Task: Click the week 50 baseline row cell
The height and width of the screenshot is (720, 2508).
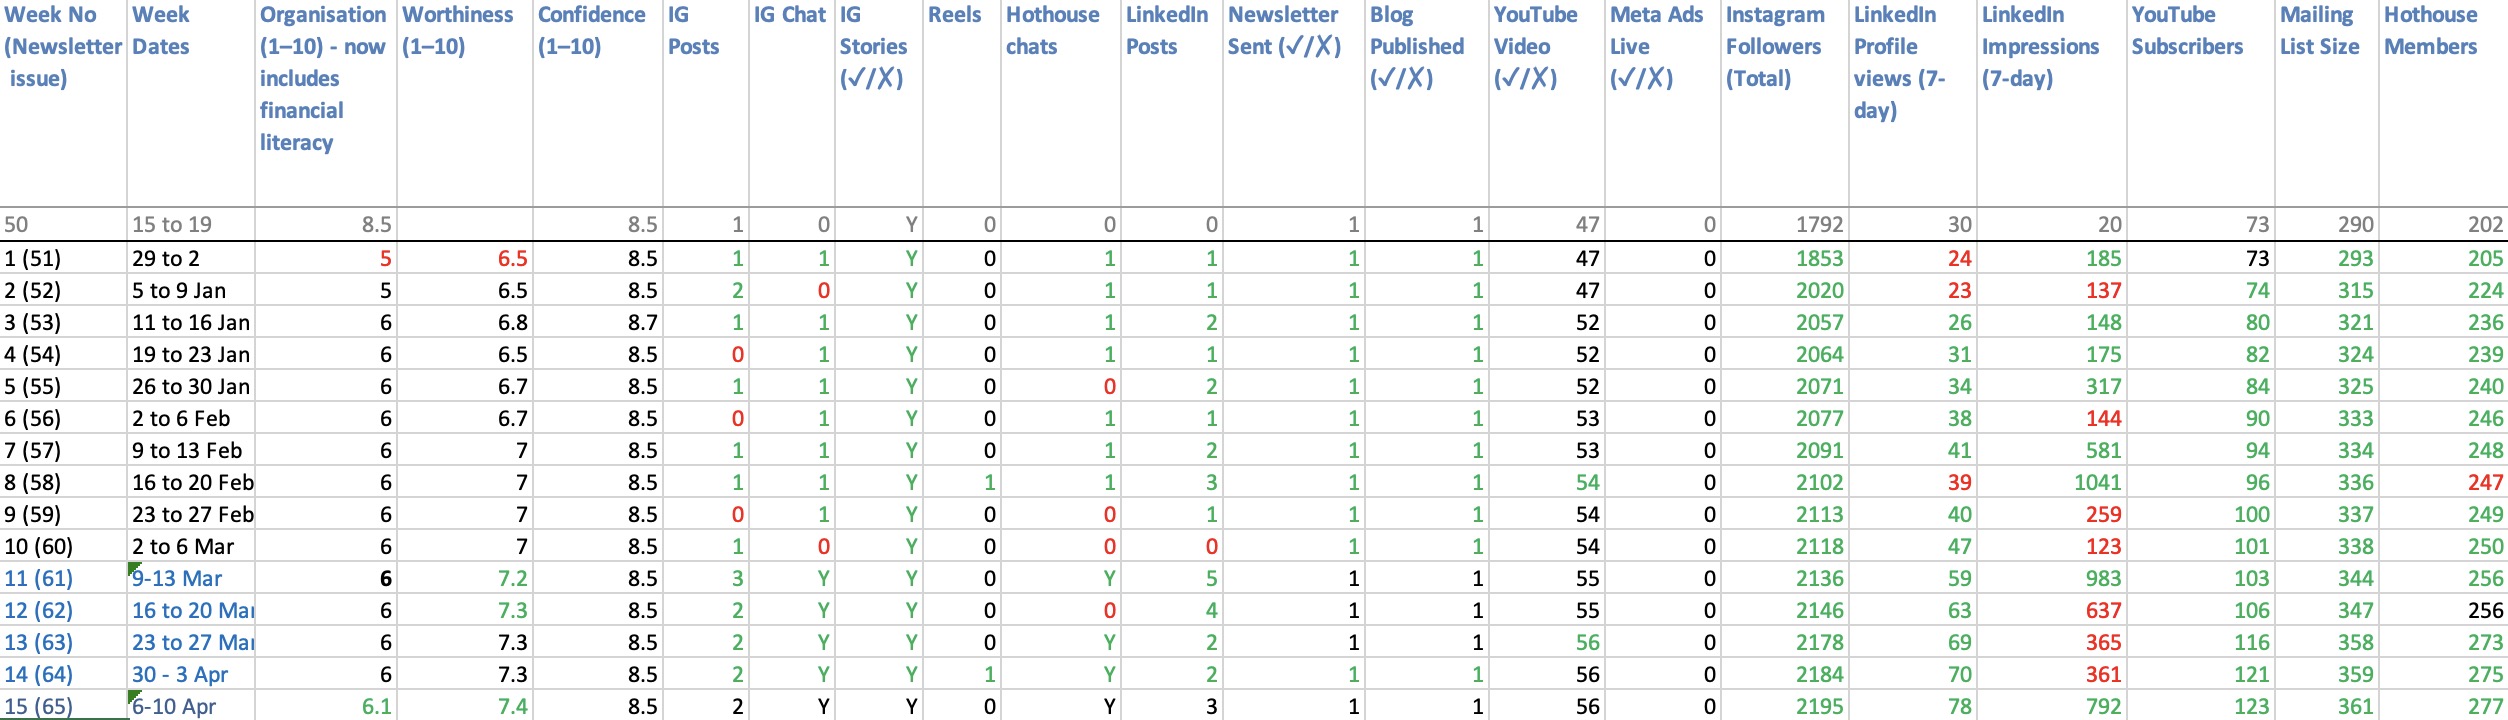Action: 64,224
